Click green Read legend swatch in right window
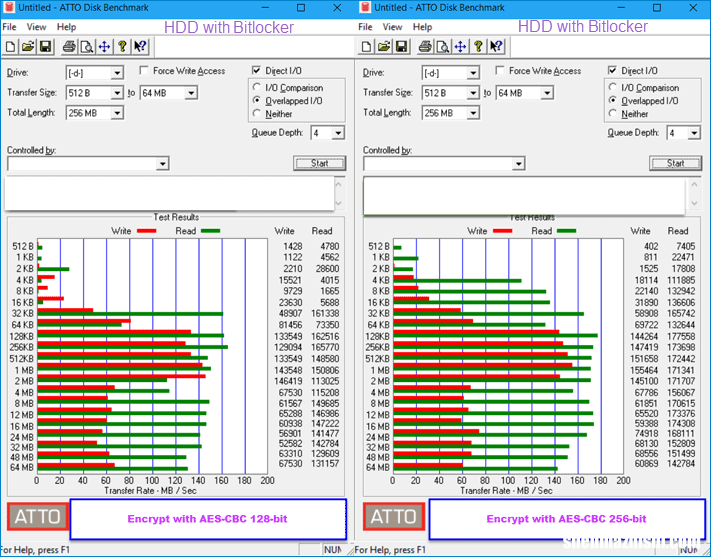This screenshot has height=557, width=711. coord(566,231)
